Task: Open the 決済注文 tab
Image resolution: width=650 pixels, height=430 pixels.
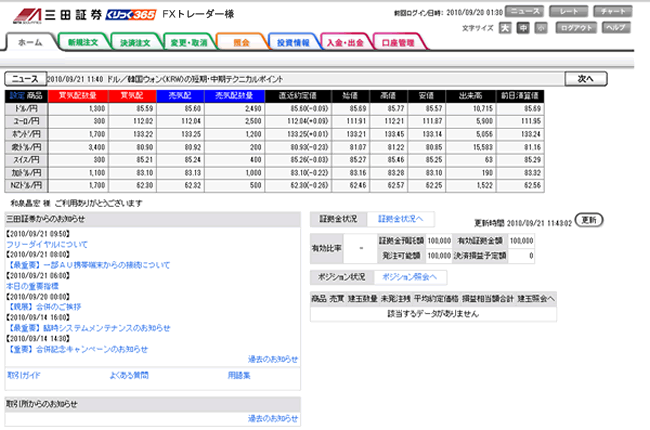Action: tap(135, 42)
